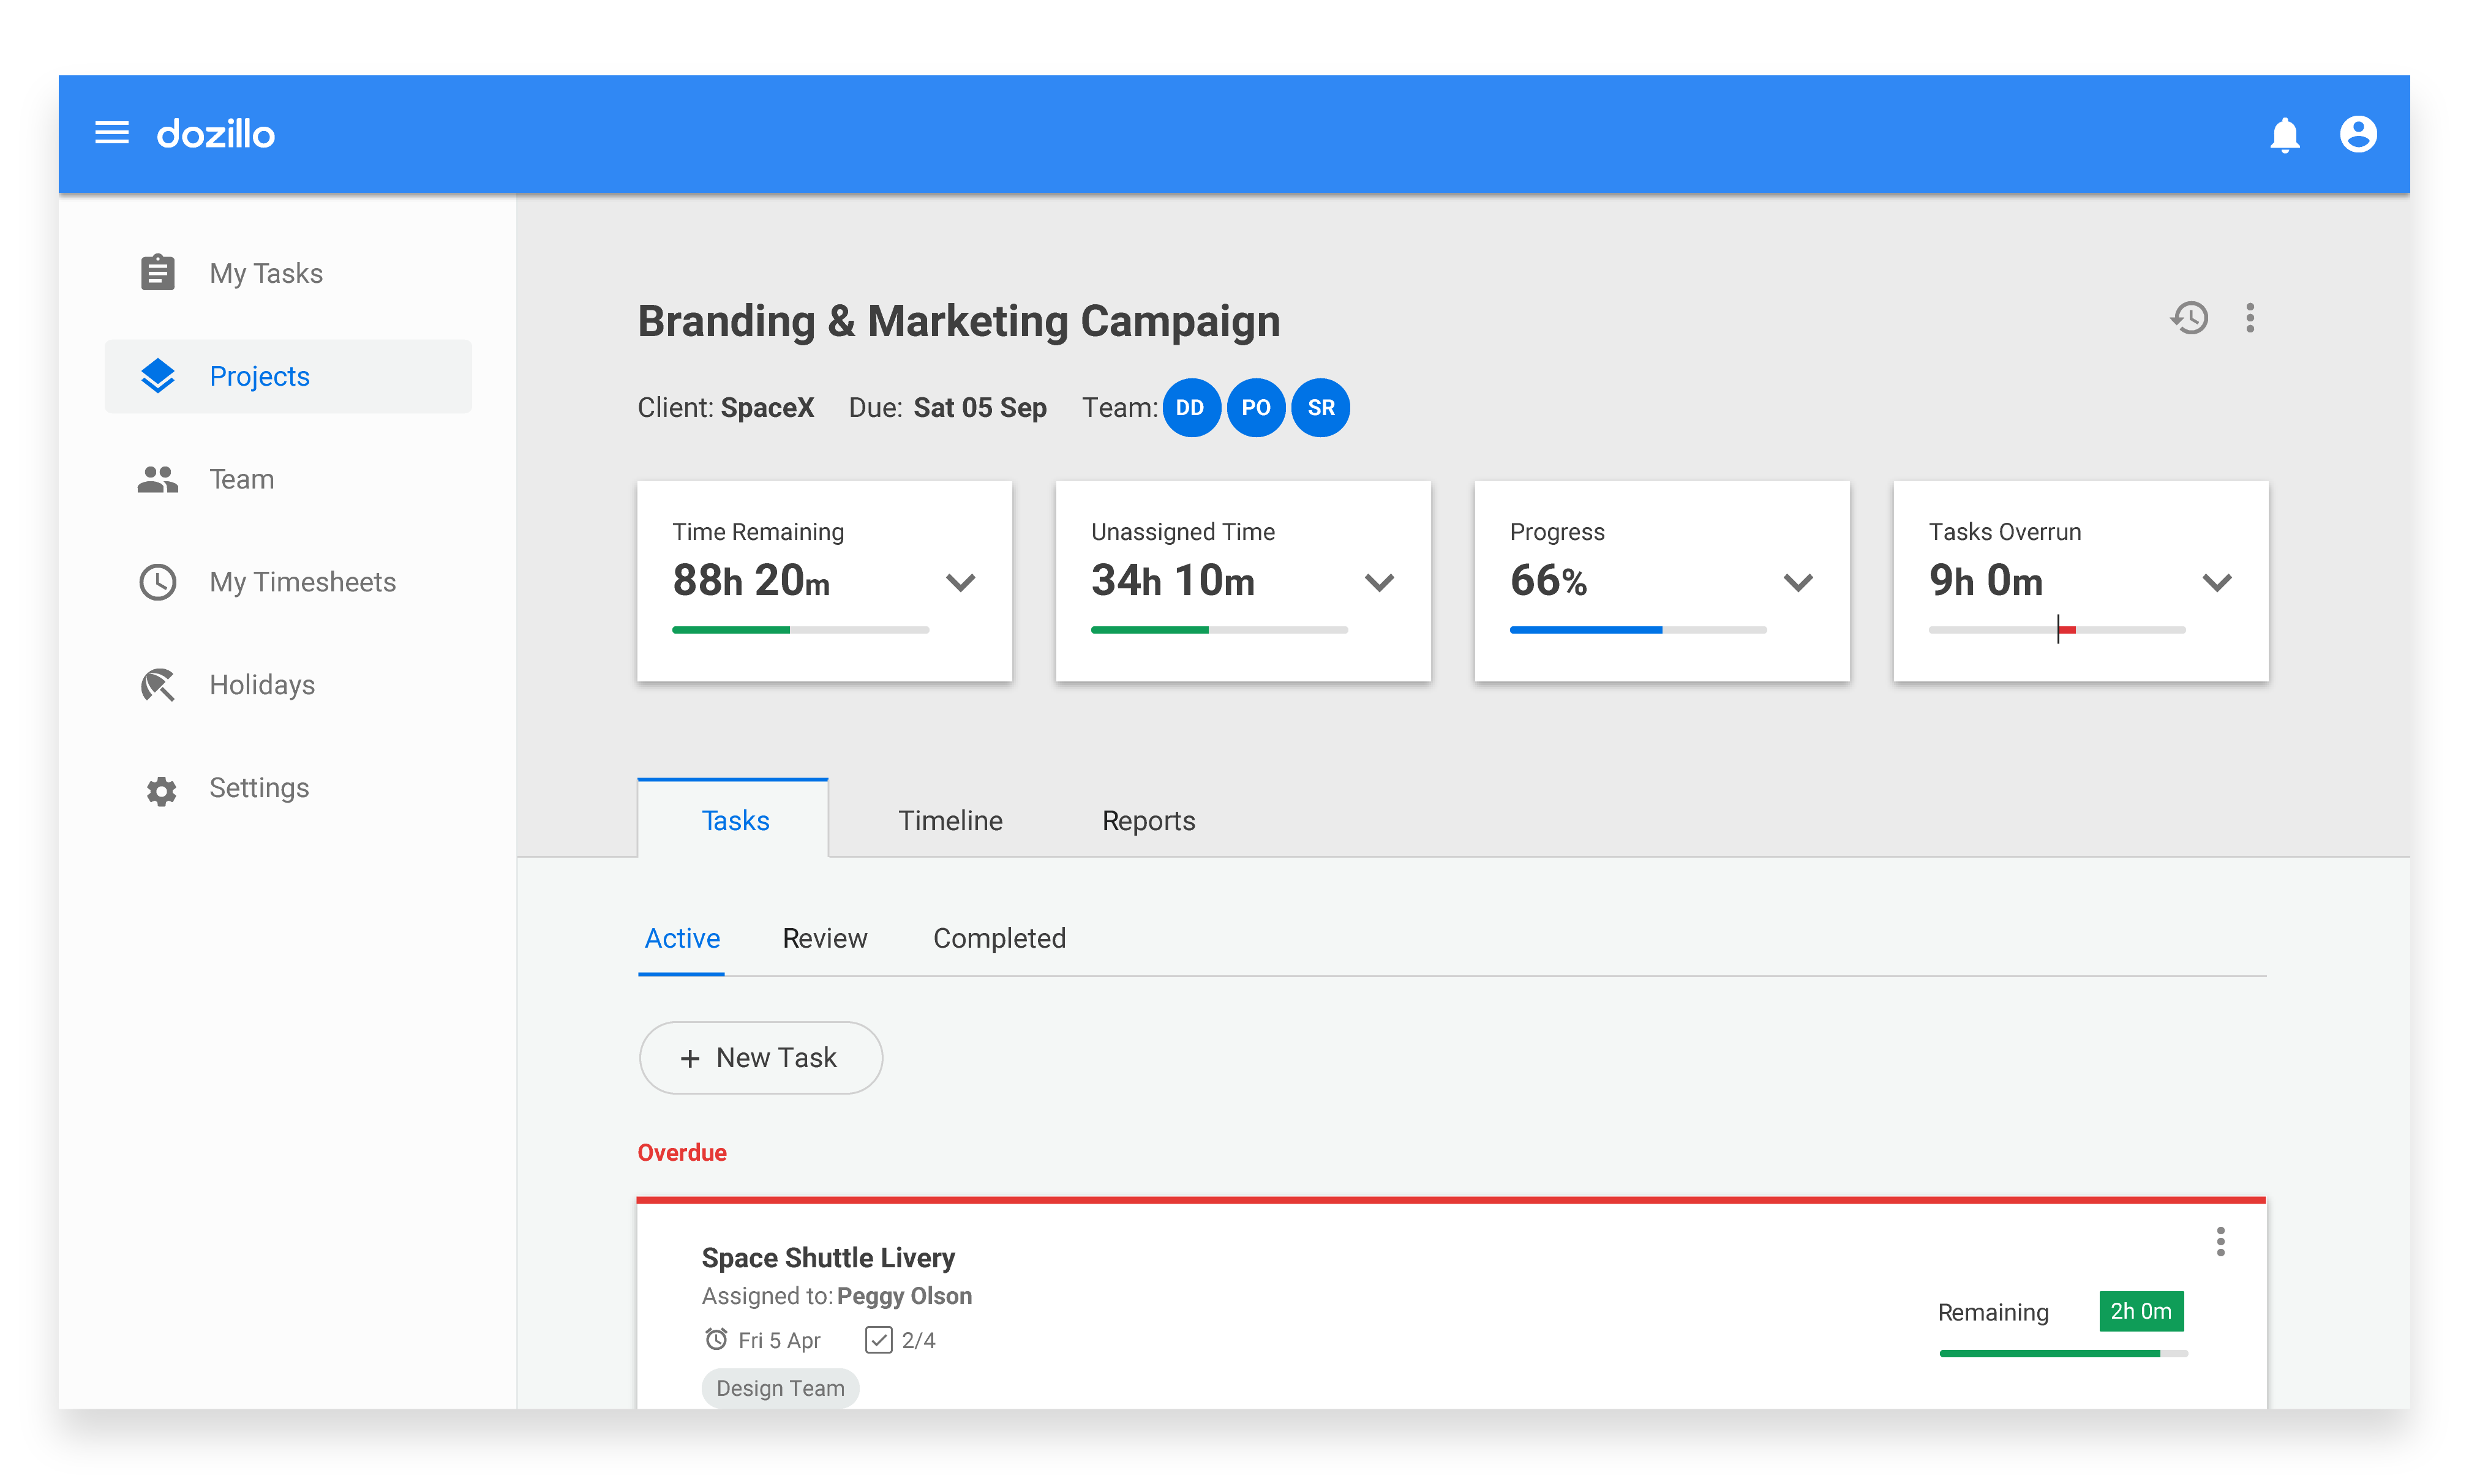This screenshot has height=1484, width=2469.
Task: Open project history clock icon
Action: 2189,318
